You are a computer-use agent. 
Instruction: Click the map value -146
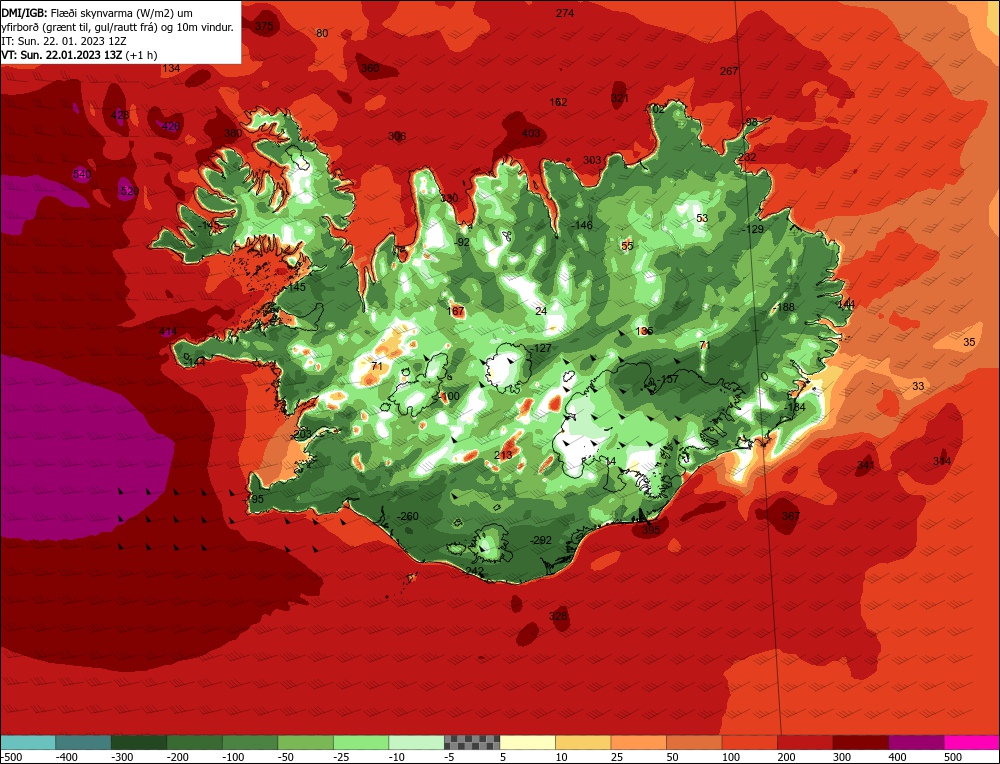point(581,225)
